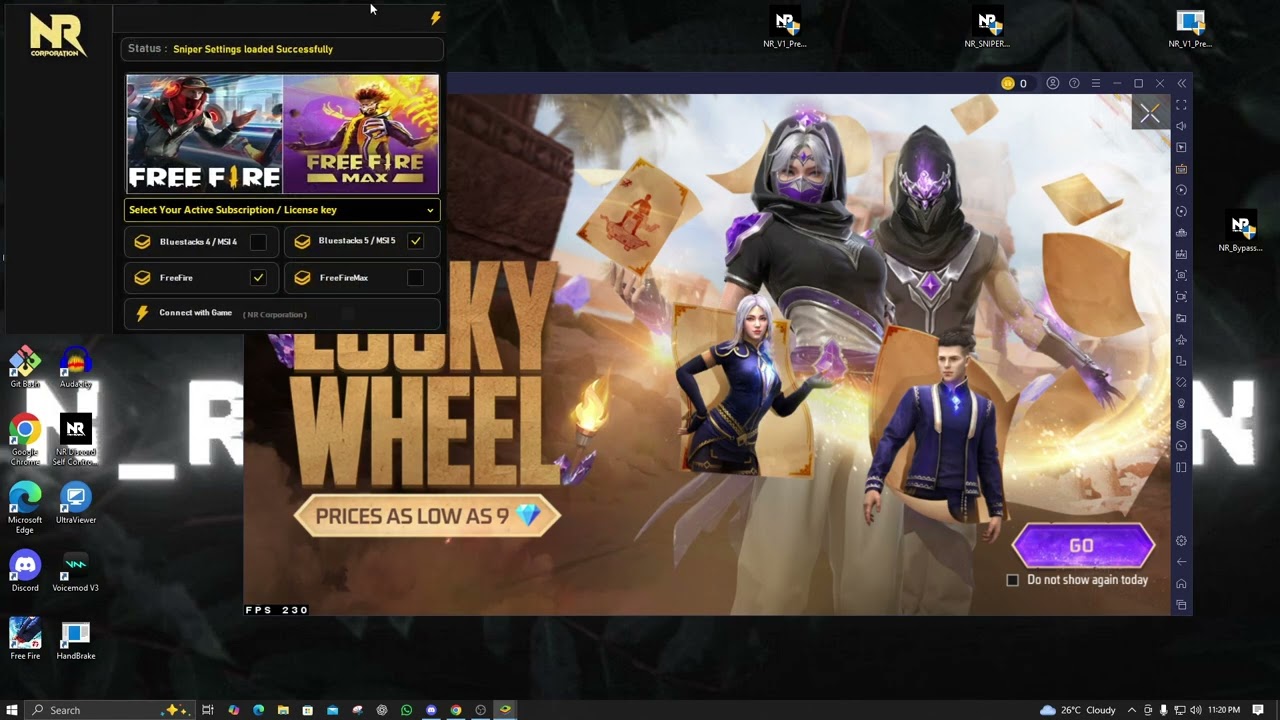Open Task View on taskbar
1280x720 pixels.
[x=208, y=710]
